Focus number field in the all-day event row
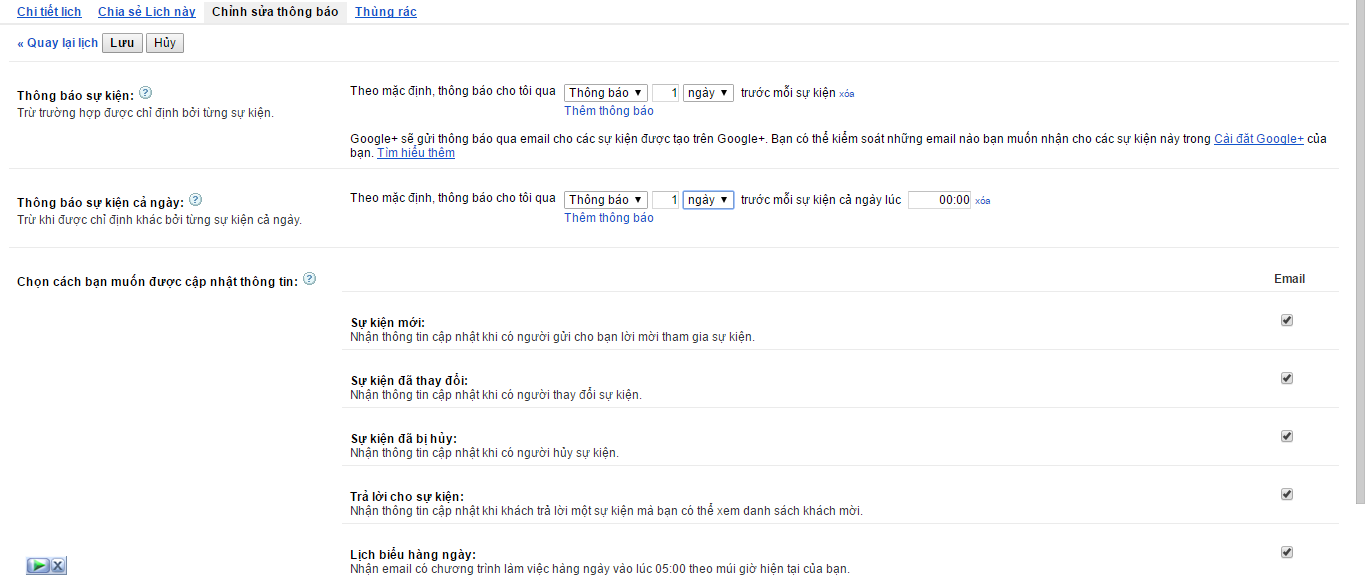This screenshot has width=1365, height=581. (665, 200)
